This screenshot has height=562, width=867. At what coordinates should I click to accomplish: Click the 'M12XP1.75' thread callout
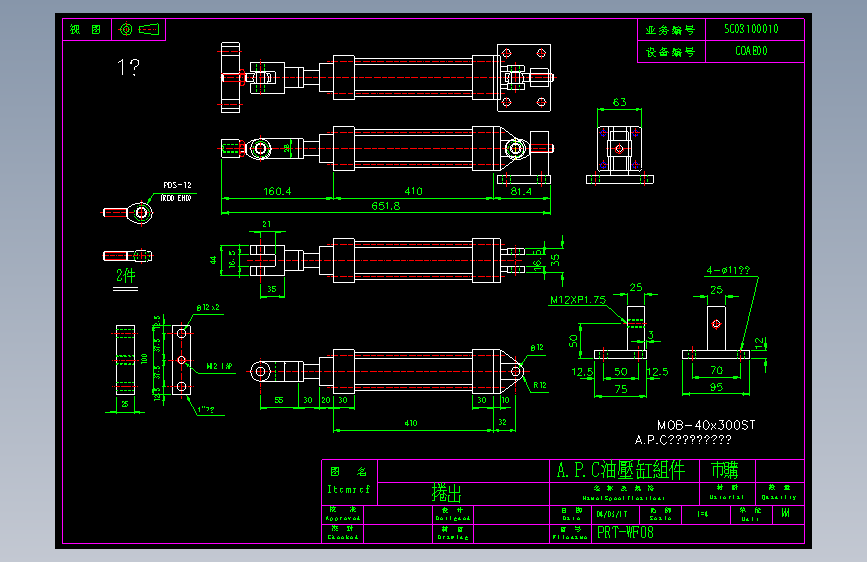click(x=578, y=300)
